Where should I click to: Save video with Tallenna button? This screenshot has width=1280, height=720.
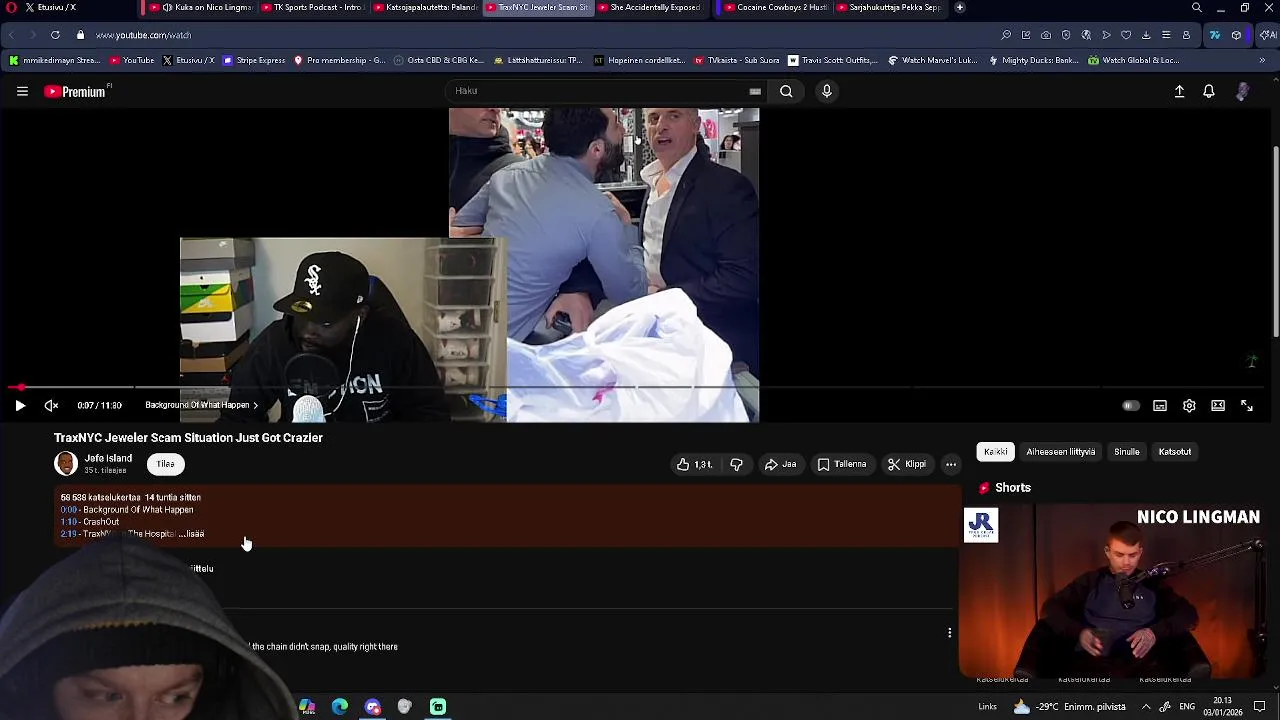[x=842, y=464]
